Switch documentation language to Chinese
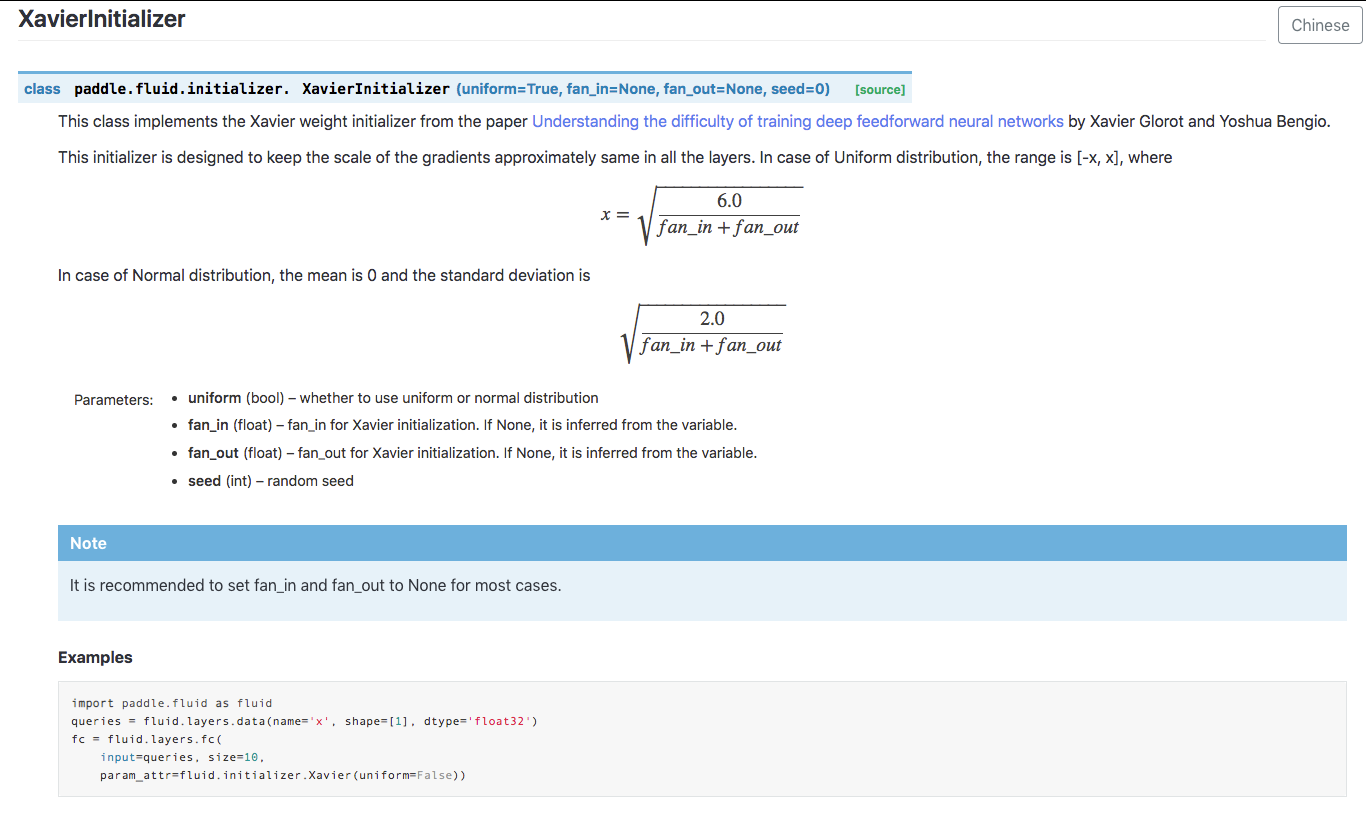1366x813 pixels. point(1320,25)
